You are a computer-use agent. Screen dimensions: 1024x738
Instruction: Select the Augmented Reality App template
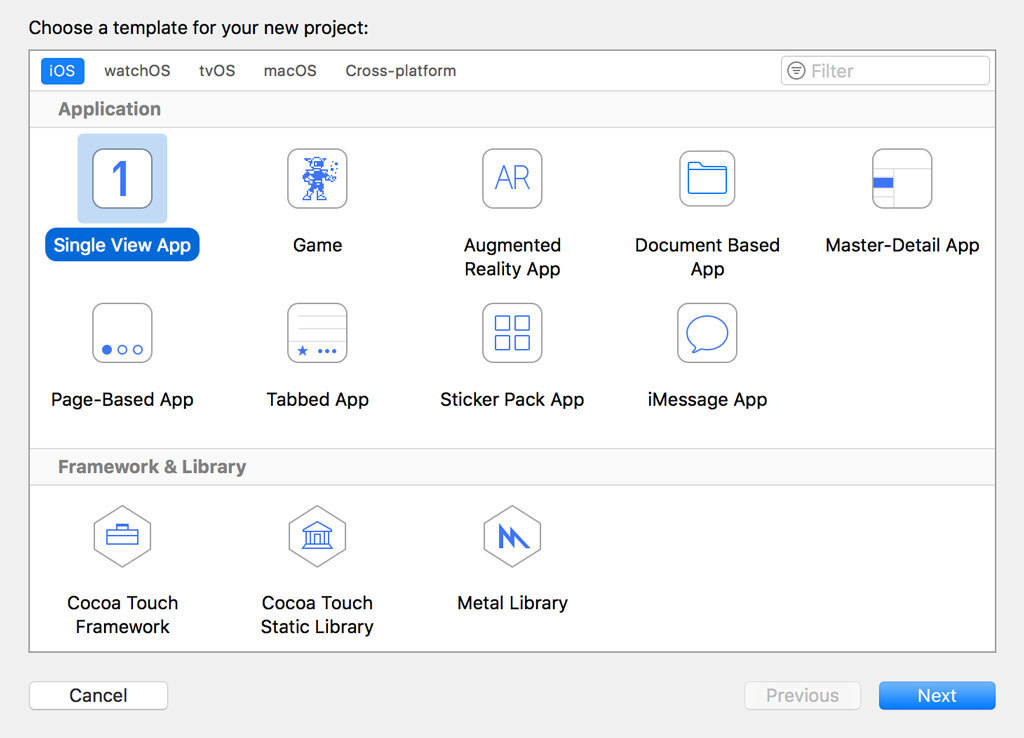(x=512, y=179)
